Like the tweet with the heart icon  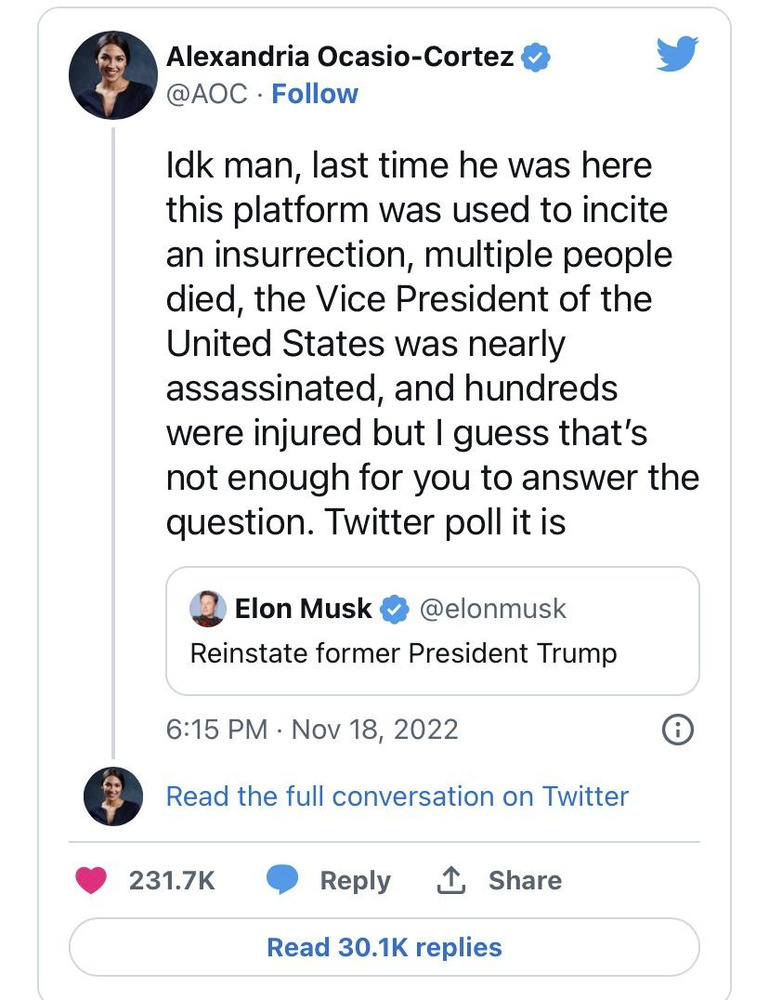(92, 880)
